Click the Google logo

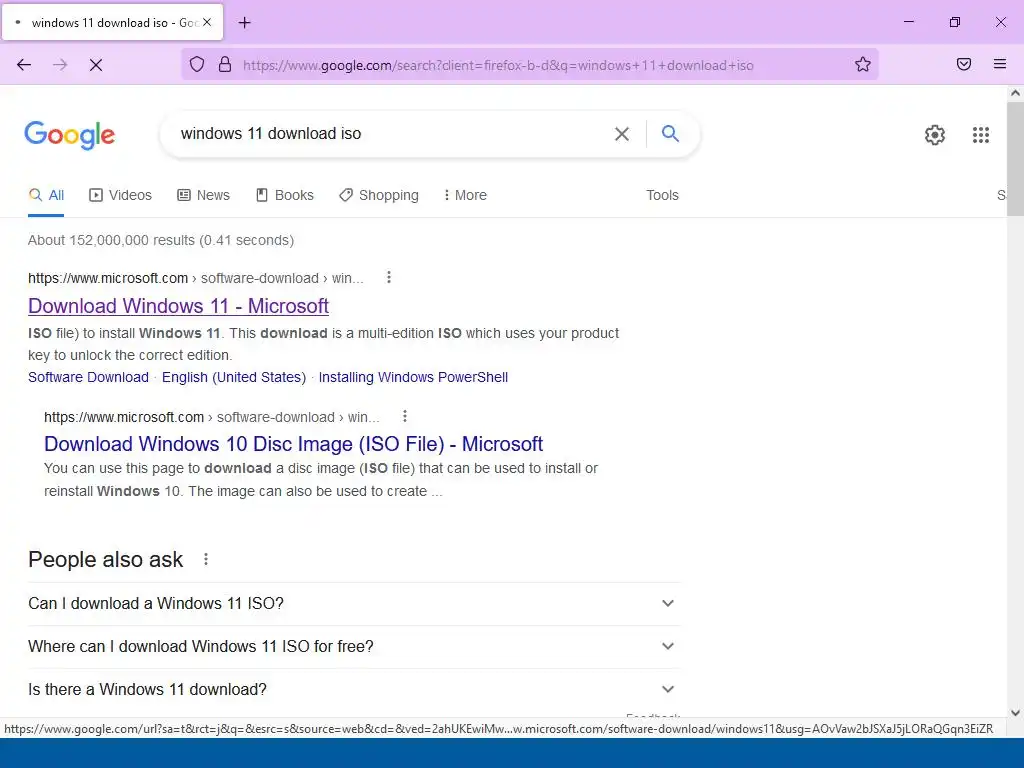pos(70,135)
